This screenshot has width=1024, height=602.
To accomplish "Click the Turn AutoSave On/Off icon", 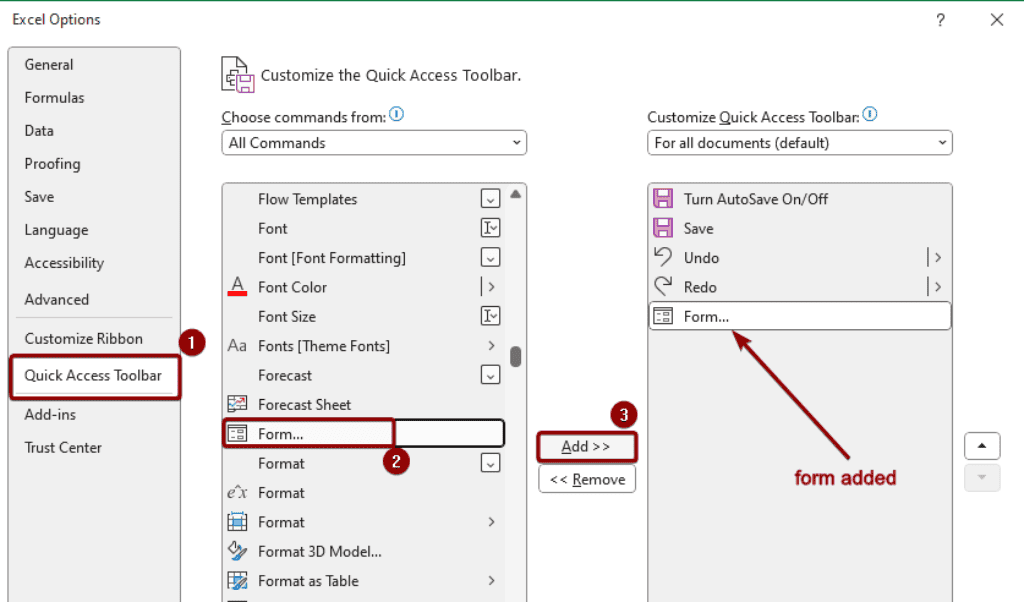I will pyautogui.click(x=663, y=198).
